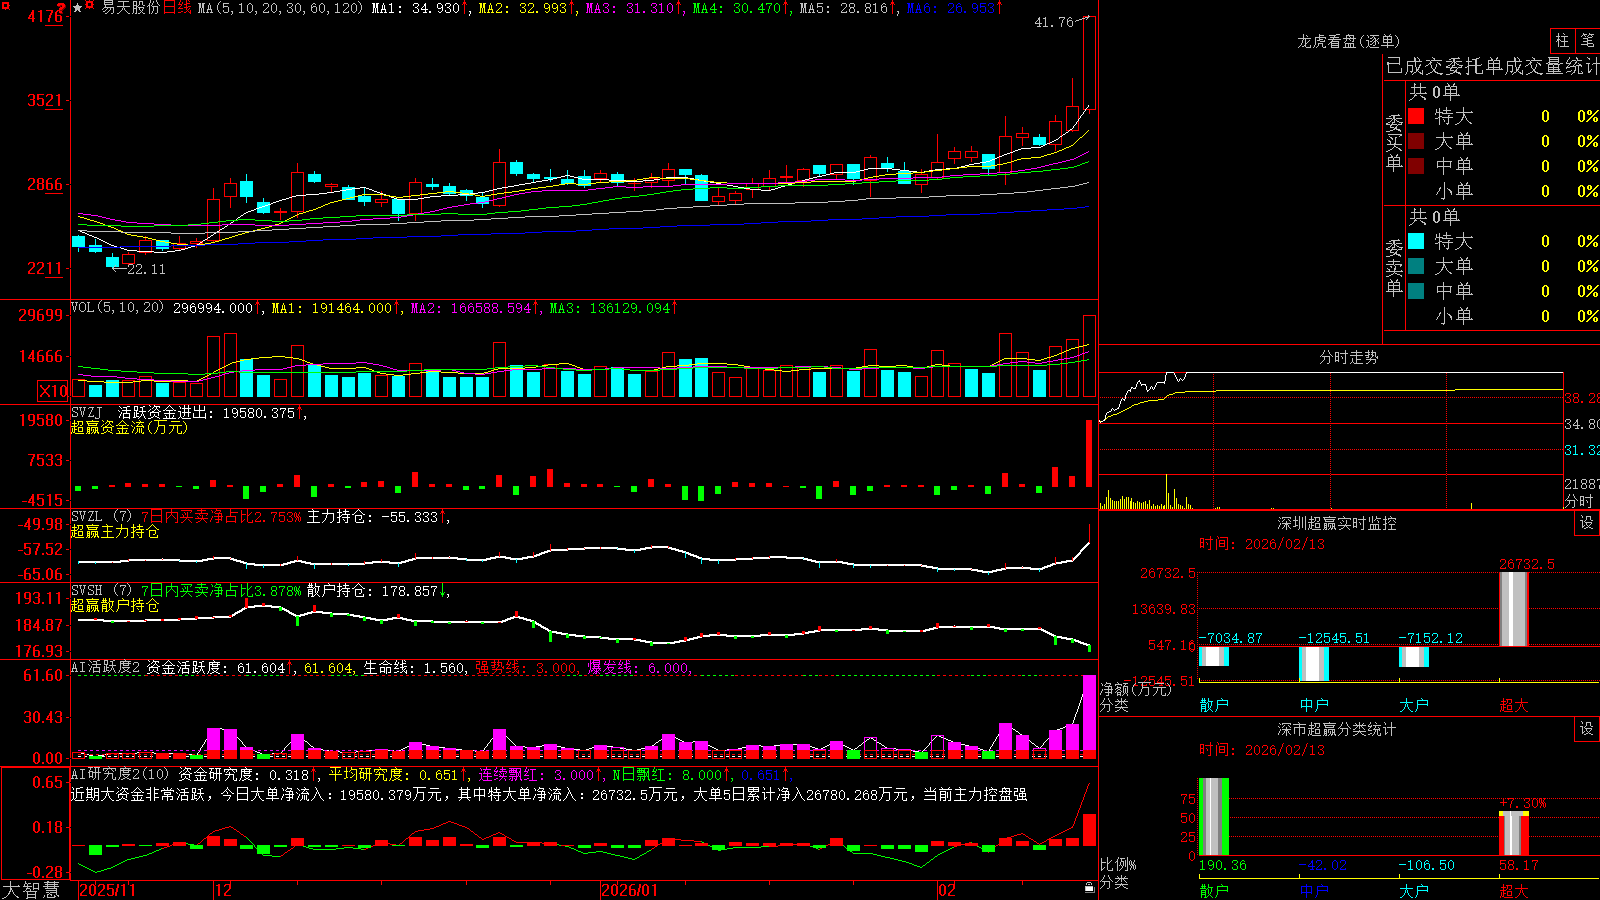Click the 超赢主力持仓 label

click(x=115, y=532)
